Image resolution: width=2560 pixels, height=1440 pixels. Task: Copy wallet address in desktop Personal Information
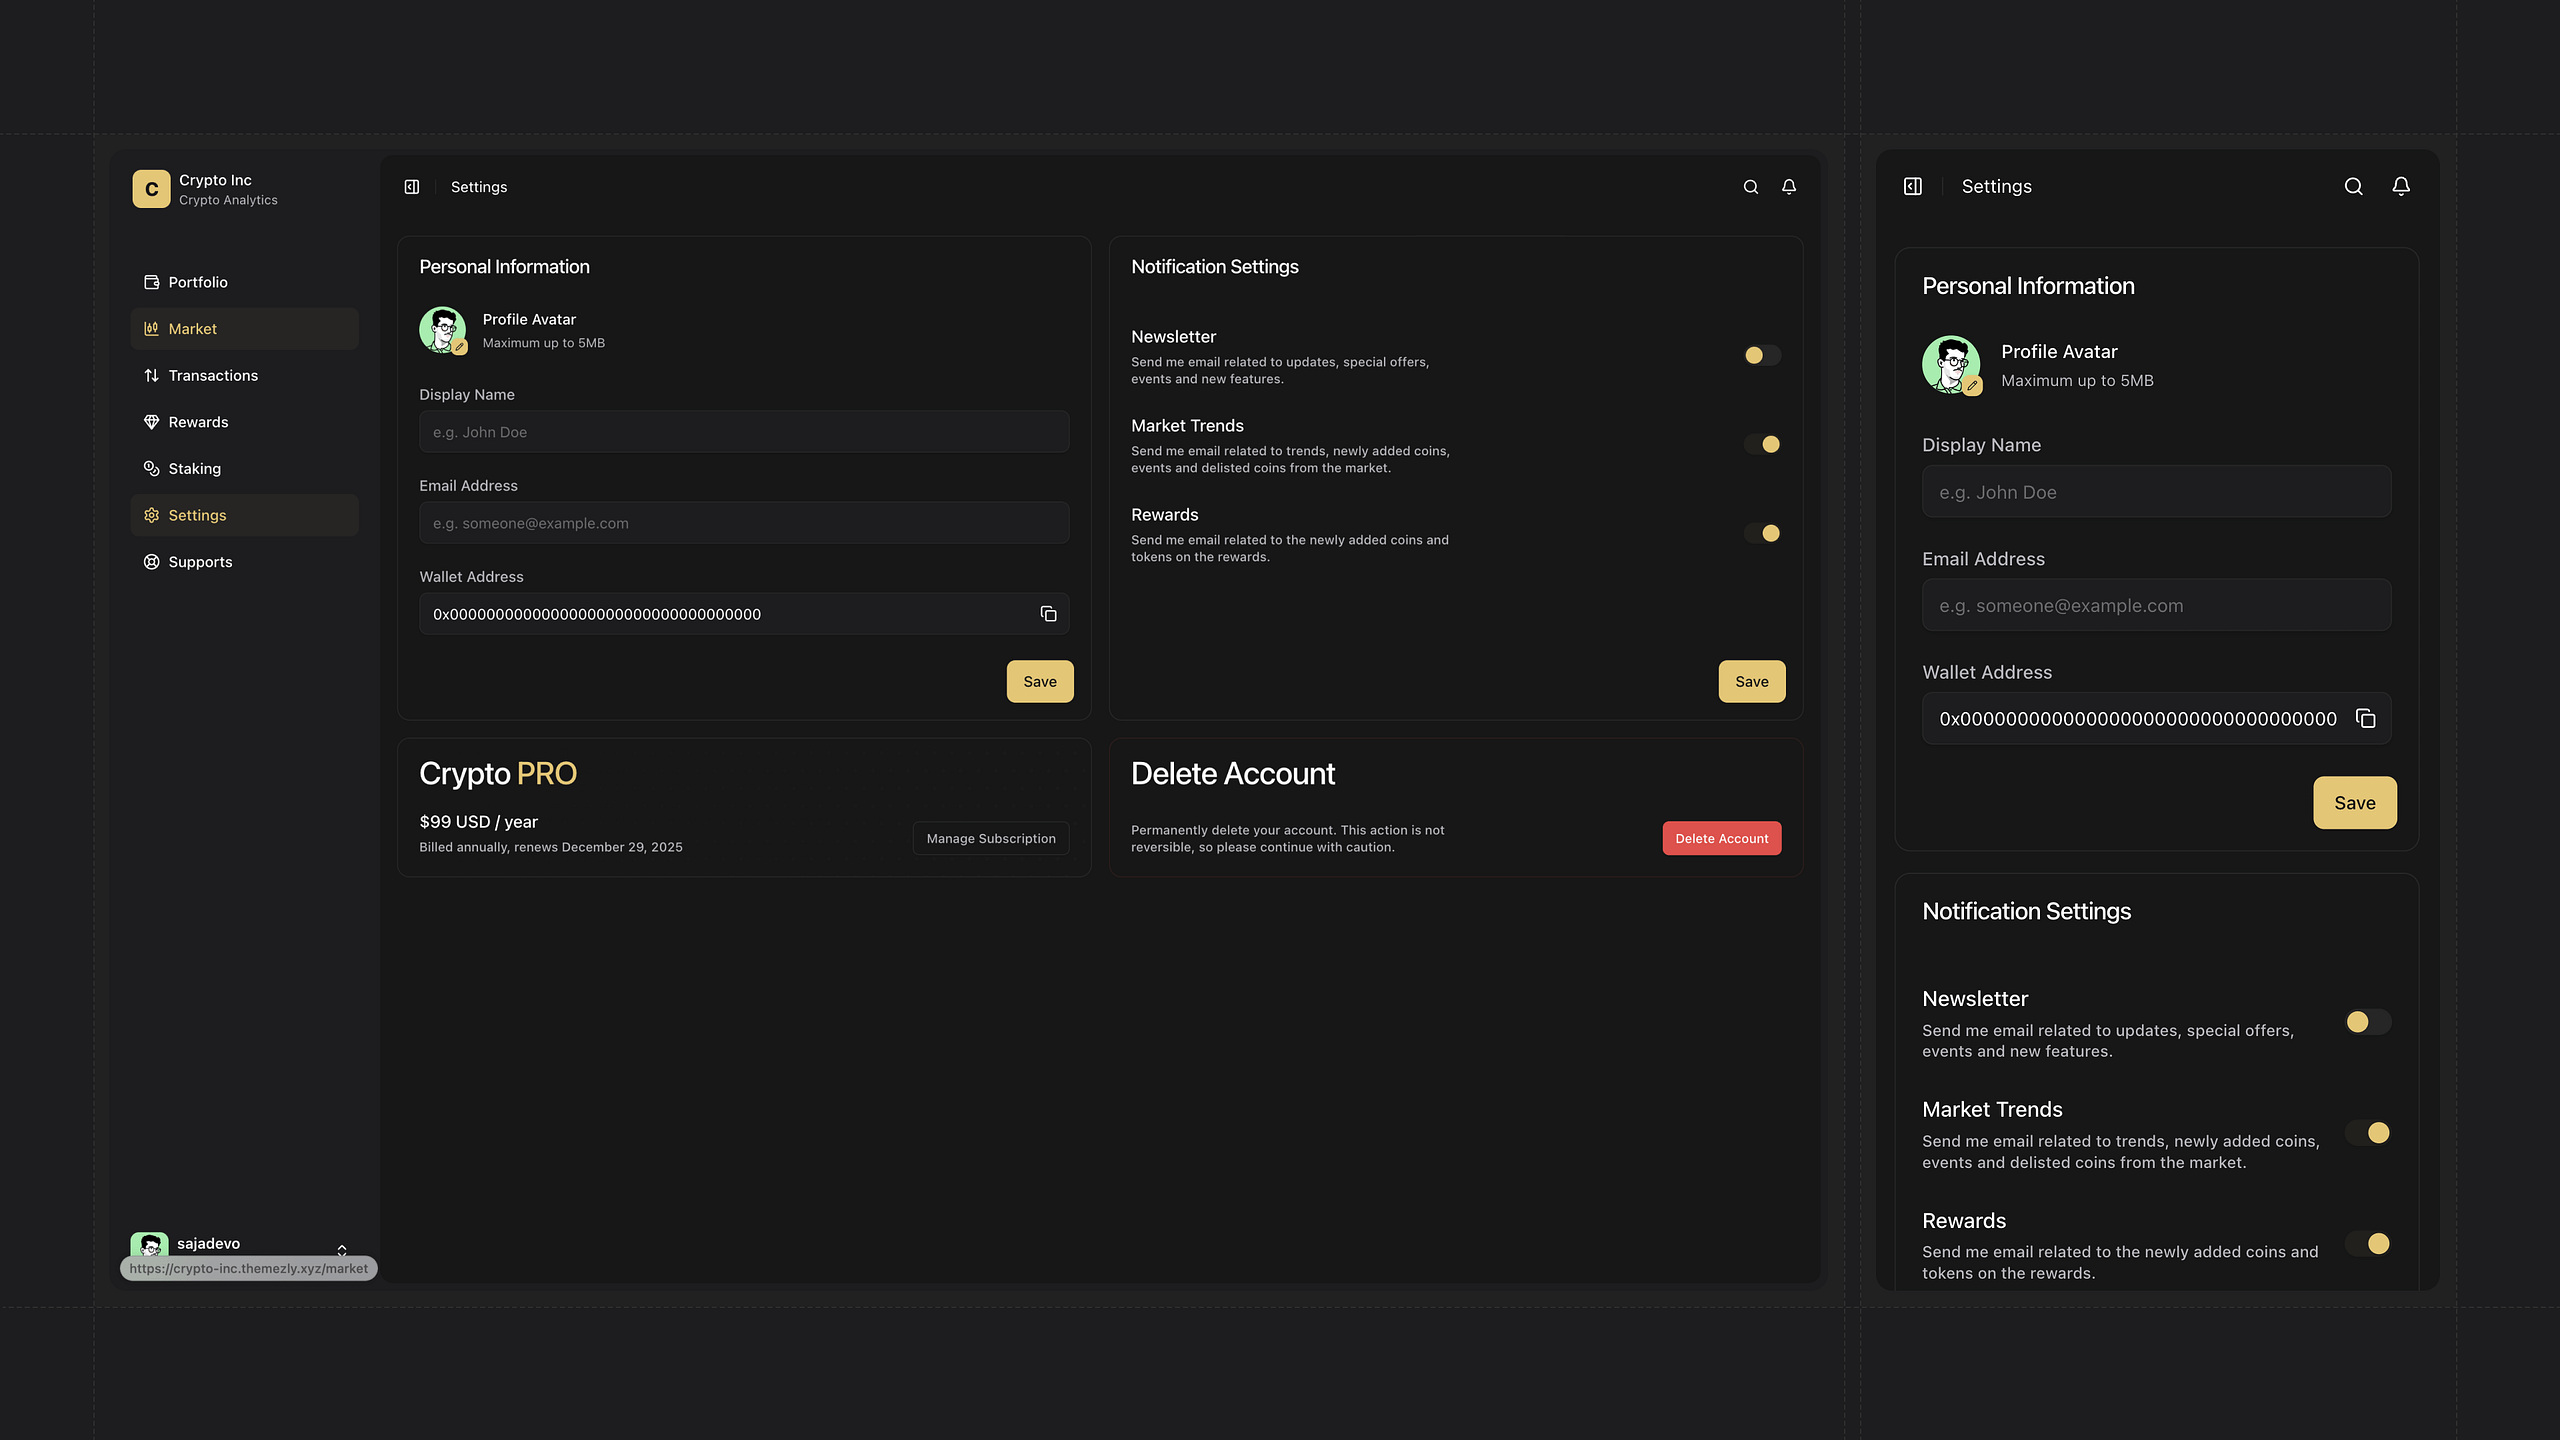[1048, 614]
